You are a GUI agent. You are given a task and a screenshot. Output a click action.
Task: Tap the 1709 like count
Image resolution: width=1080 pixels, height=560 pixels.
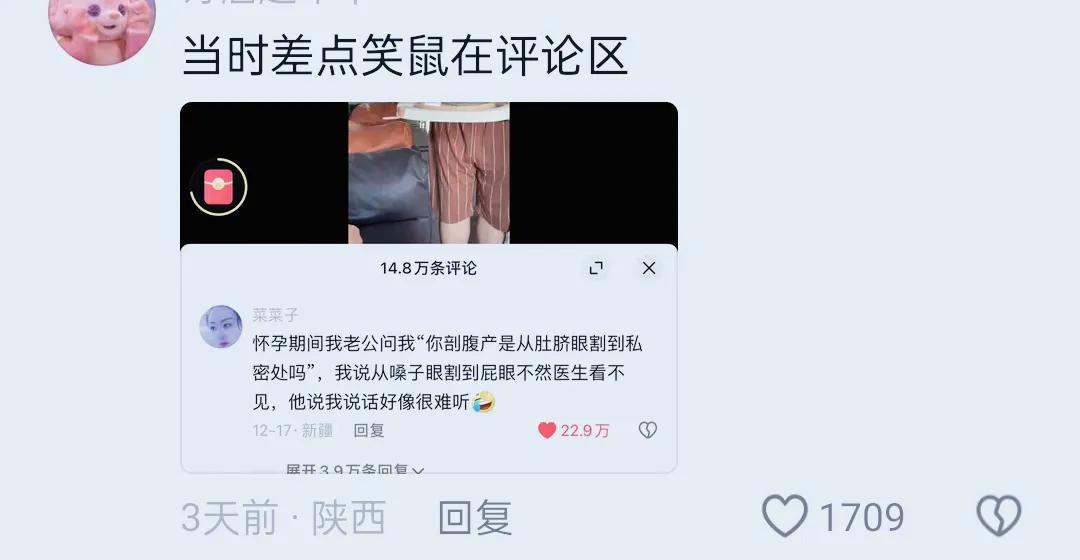(x=862, y=517)
